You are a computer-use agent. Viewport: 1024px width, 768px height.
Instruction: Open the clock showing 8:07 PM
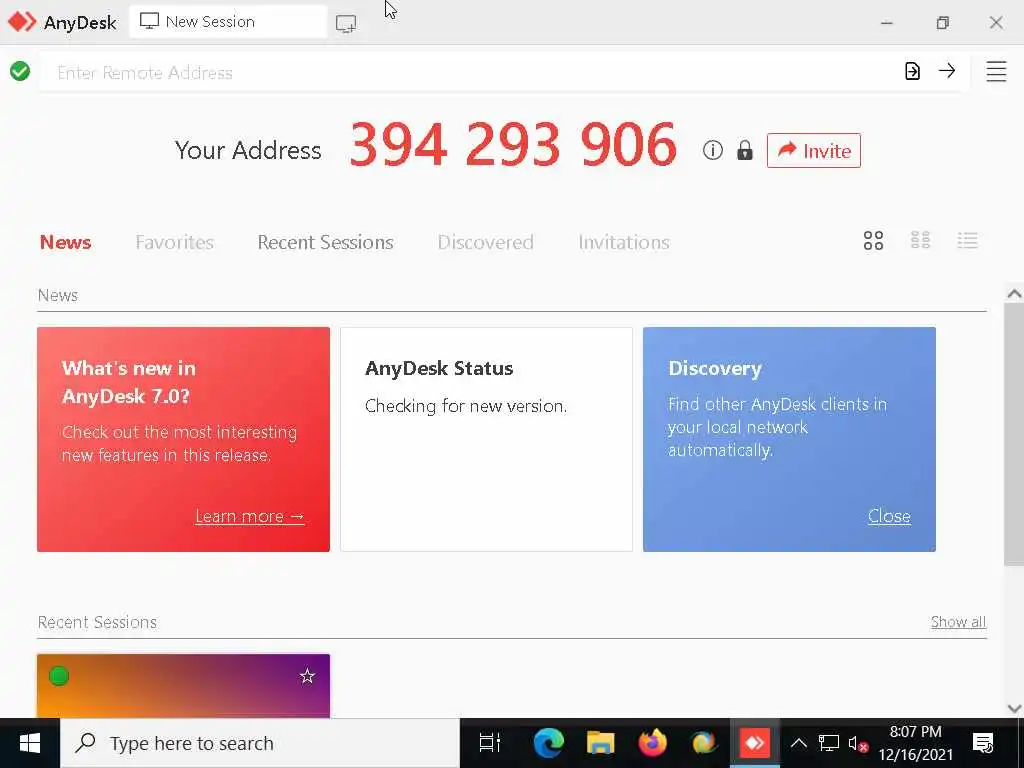tap(916, 743)
